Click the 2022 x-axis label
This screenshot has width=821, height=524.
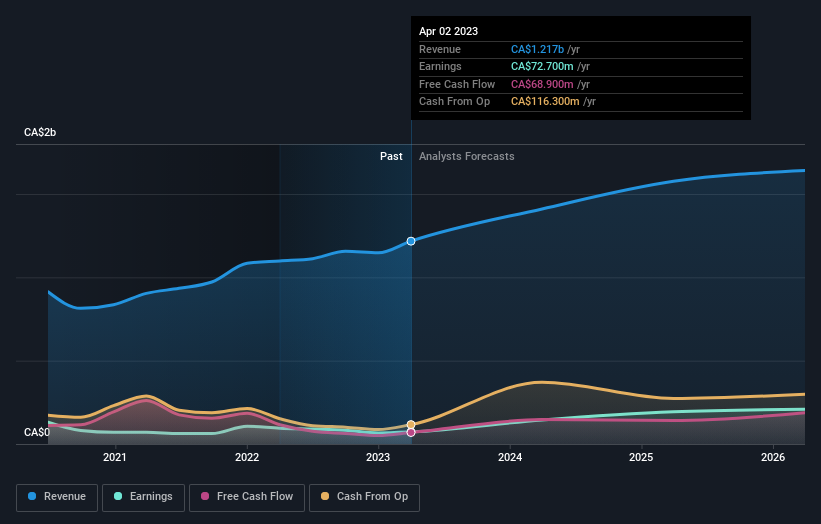(247, 457)
